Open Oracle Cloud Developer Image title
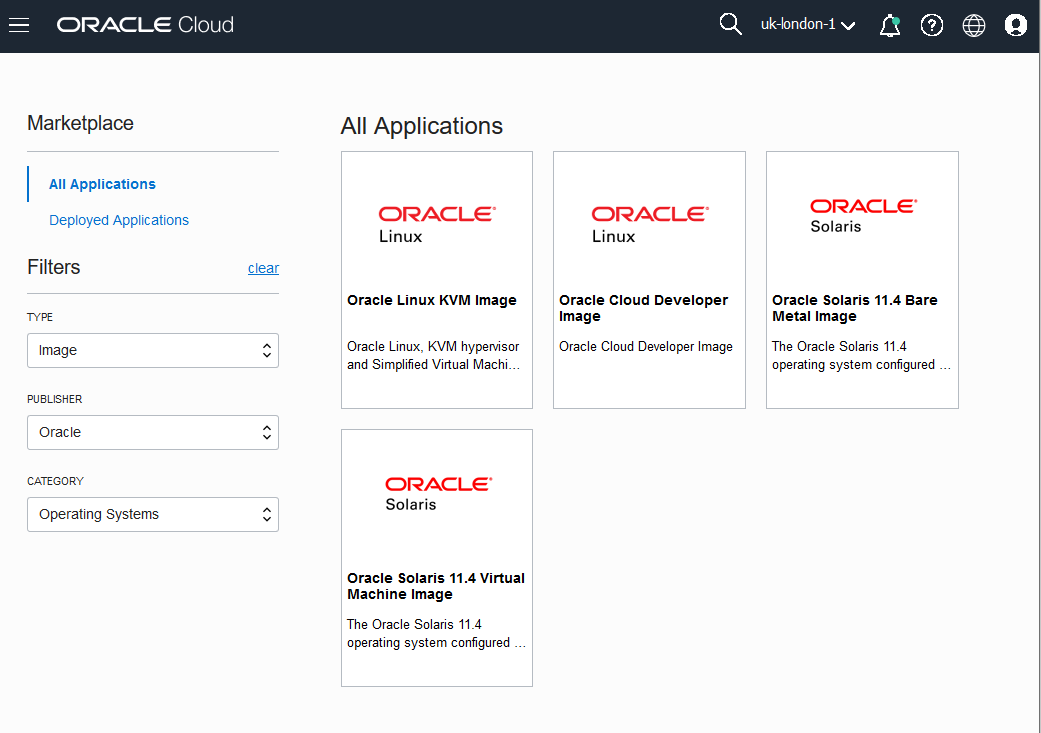Viewport: 1041px width, 733px height. [644, 308]
